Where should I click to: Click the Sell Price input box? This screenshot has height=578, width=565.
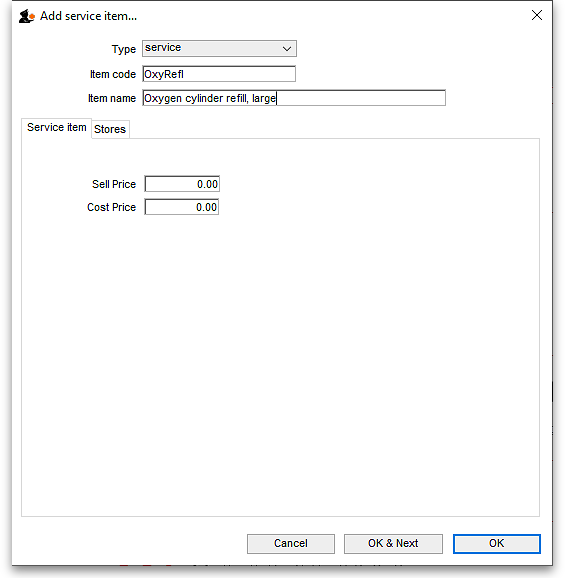(182, 184)
